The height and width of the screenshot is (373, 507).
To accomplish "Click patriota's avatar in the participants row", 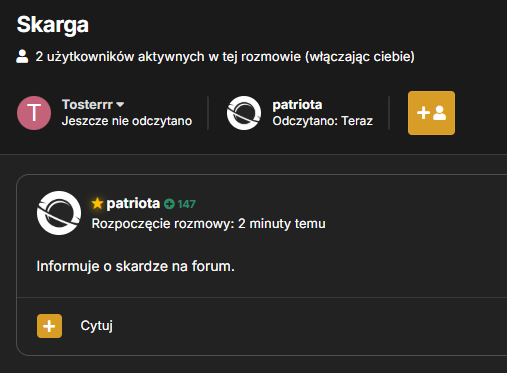I will pos(244,113).
